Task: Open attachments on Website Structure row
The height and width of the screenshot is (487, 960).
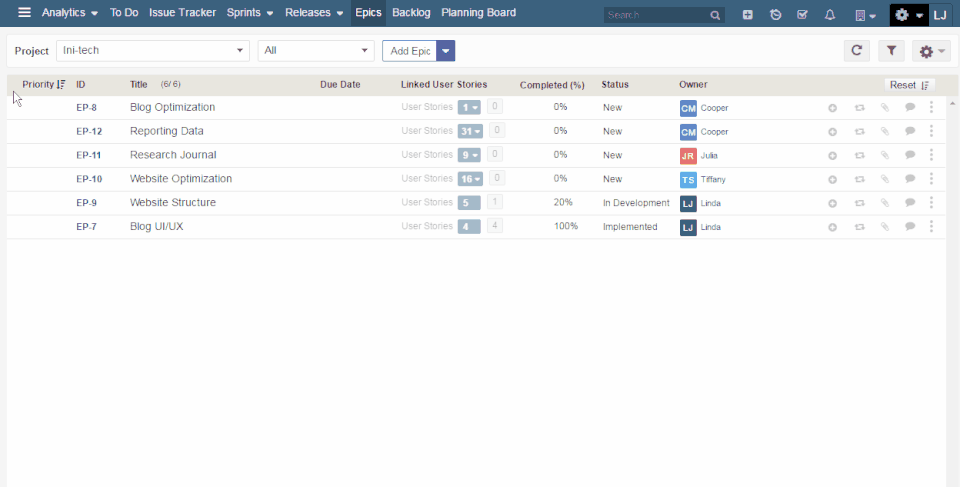Action: point(885,203)
